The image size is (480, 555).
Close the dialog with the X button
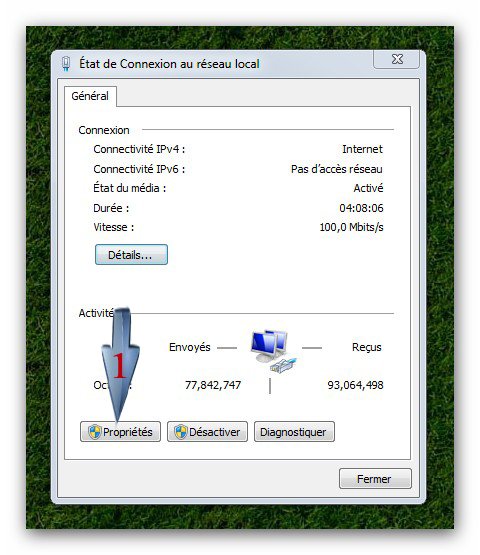(396, 59)
